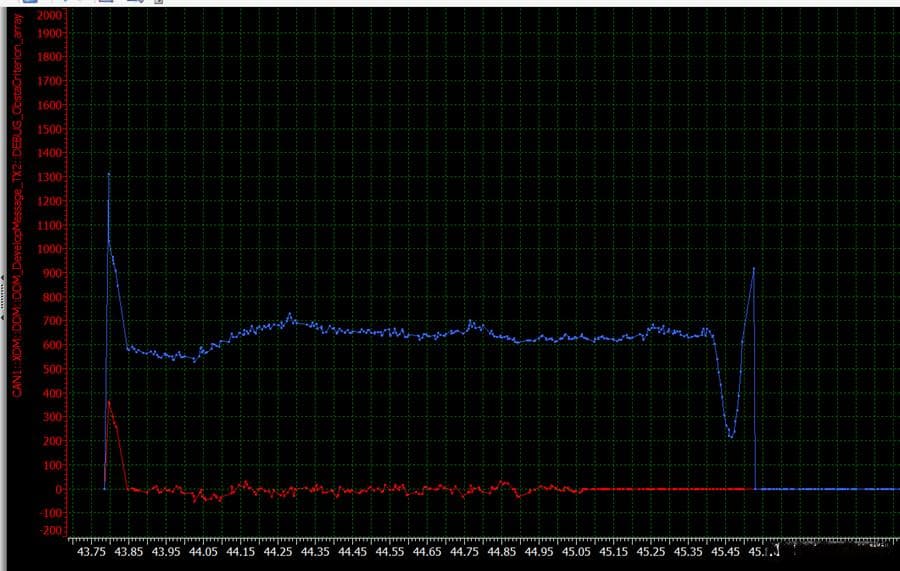Viewport: 900px width, 571px height.
Task: Click the 1500 y-axis label
Action: (x=49, y=130)
